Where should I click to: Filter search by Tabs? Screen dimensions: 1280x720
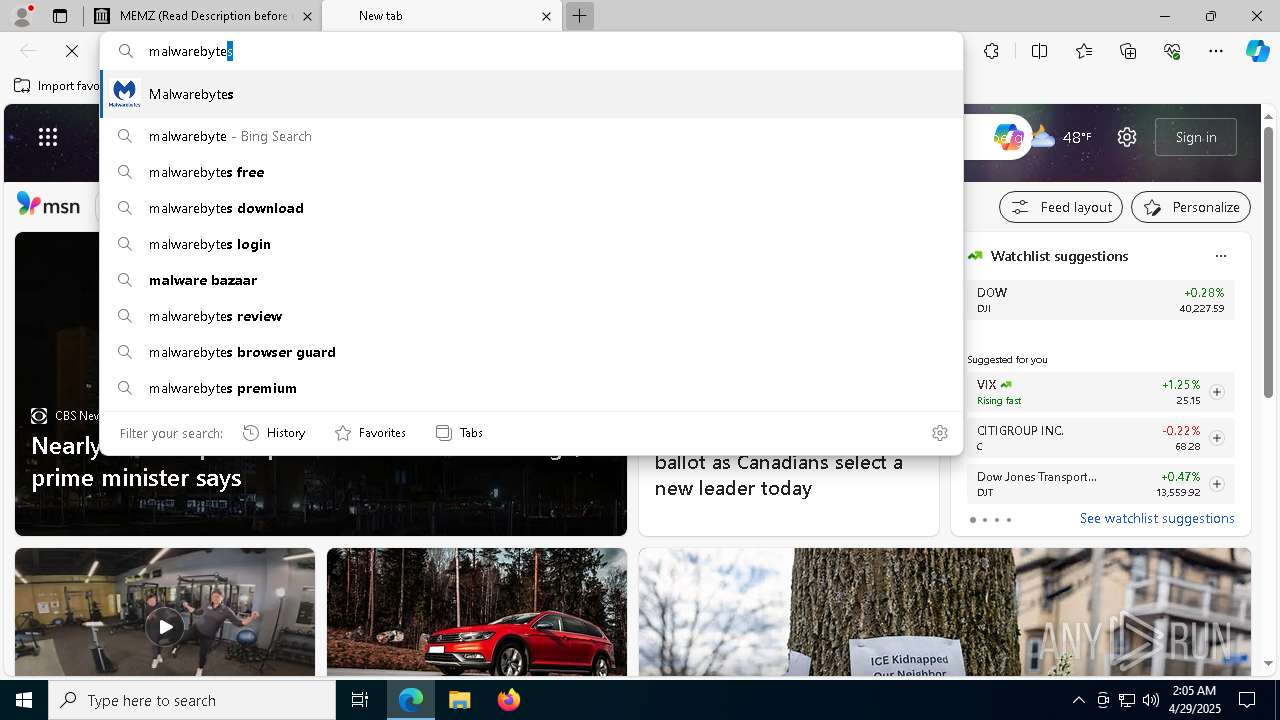(x=459, y=433)
